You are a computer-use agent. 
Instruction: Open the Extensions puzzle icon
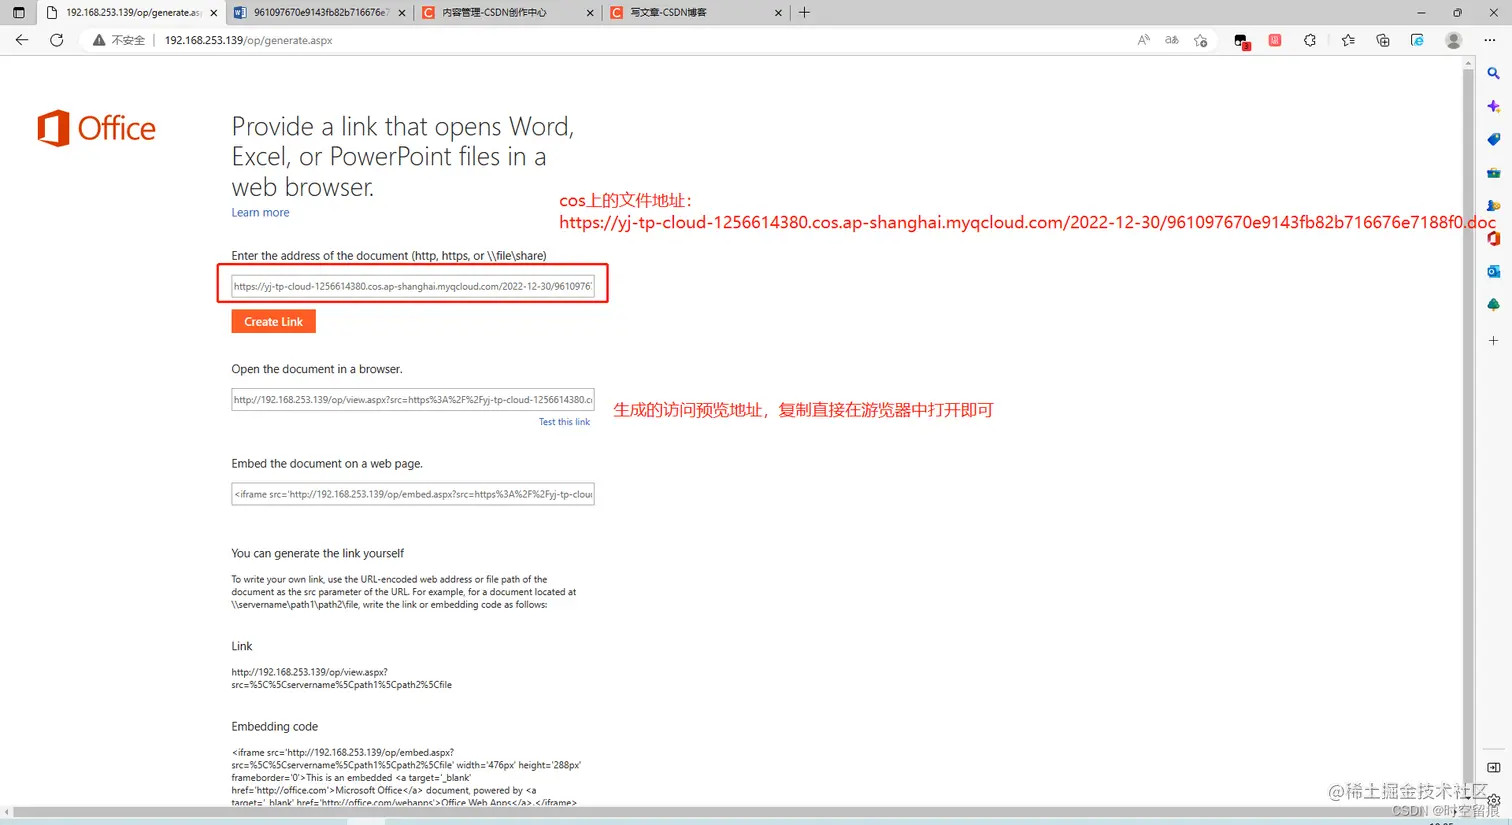coord(1310,40)
